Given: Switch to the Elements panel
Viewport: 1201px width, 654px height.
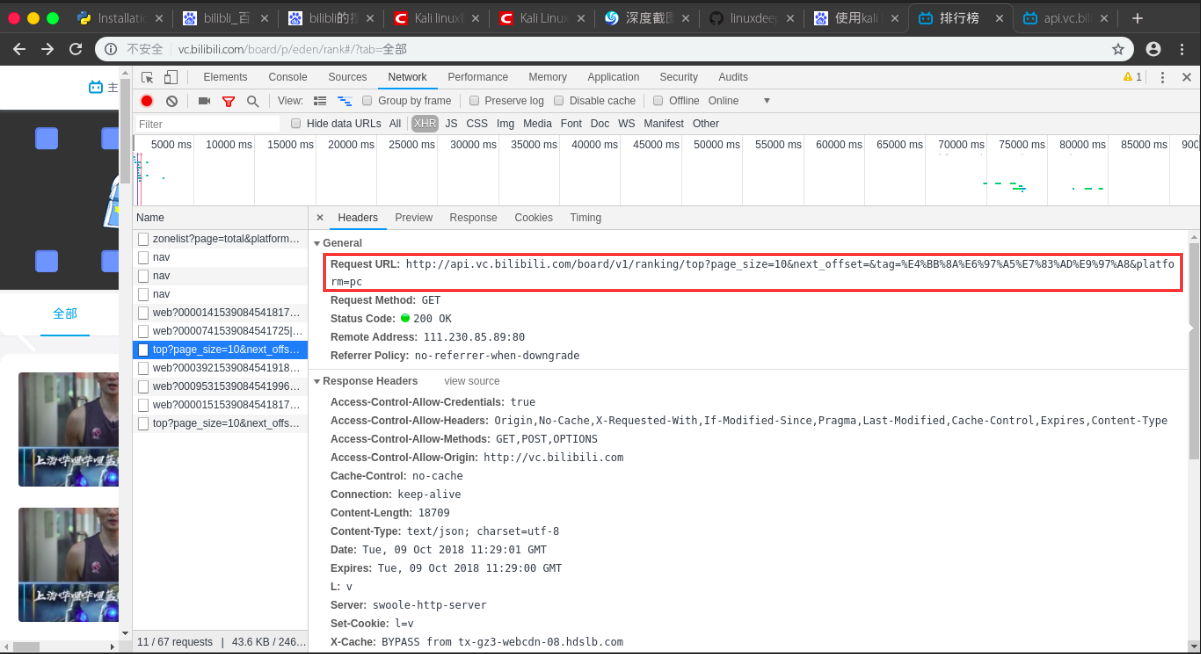Looking at the screenshot, I should click(x=225, y=77).
